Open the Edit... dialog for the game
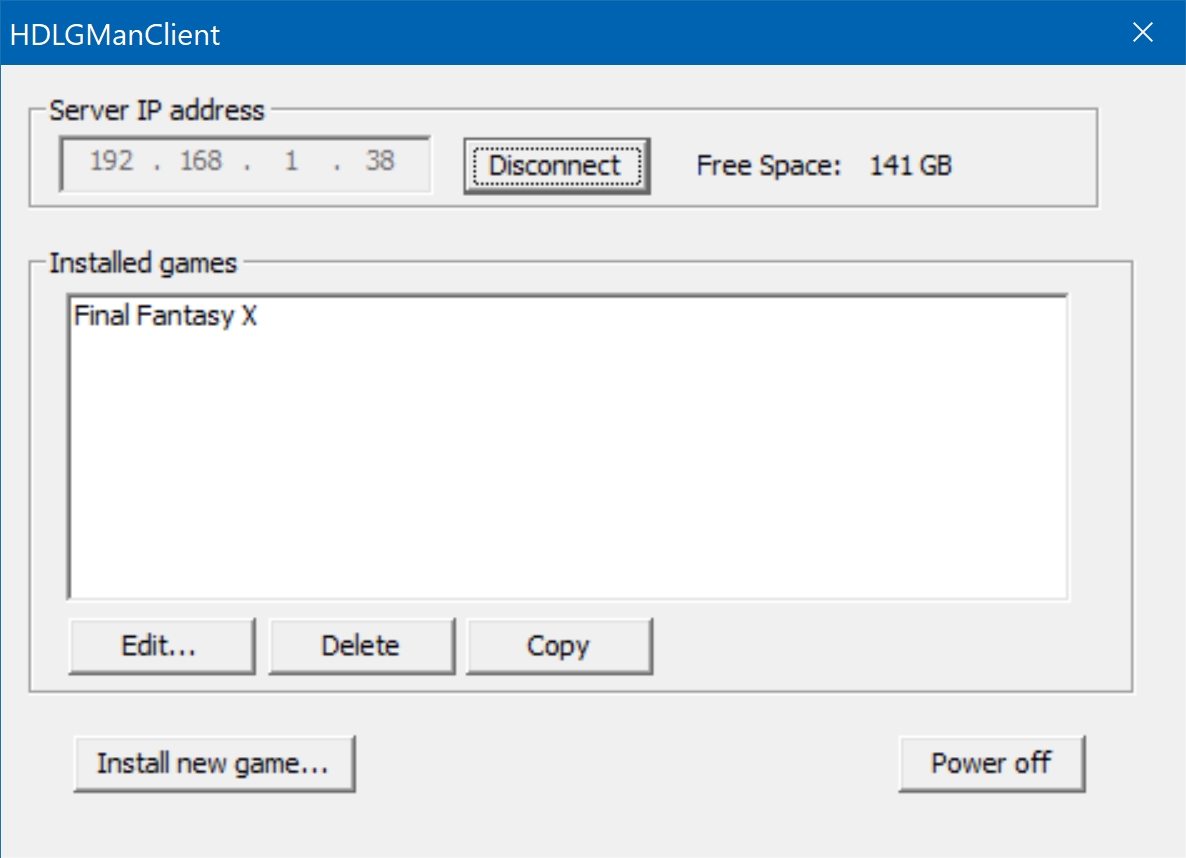Viewport: 1186px width, 858px height. (x=162, y=645)
